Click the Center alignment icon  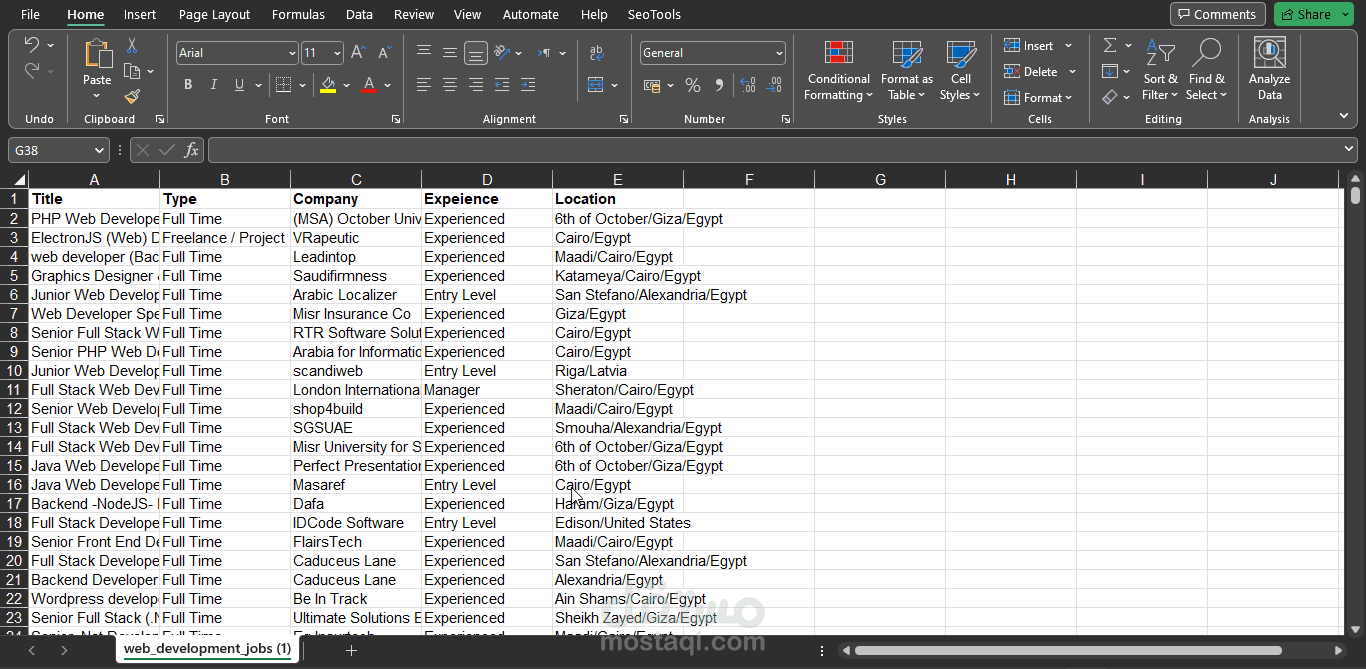coord(450,85)
